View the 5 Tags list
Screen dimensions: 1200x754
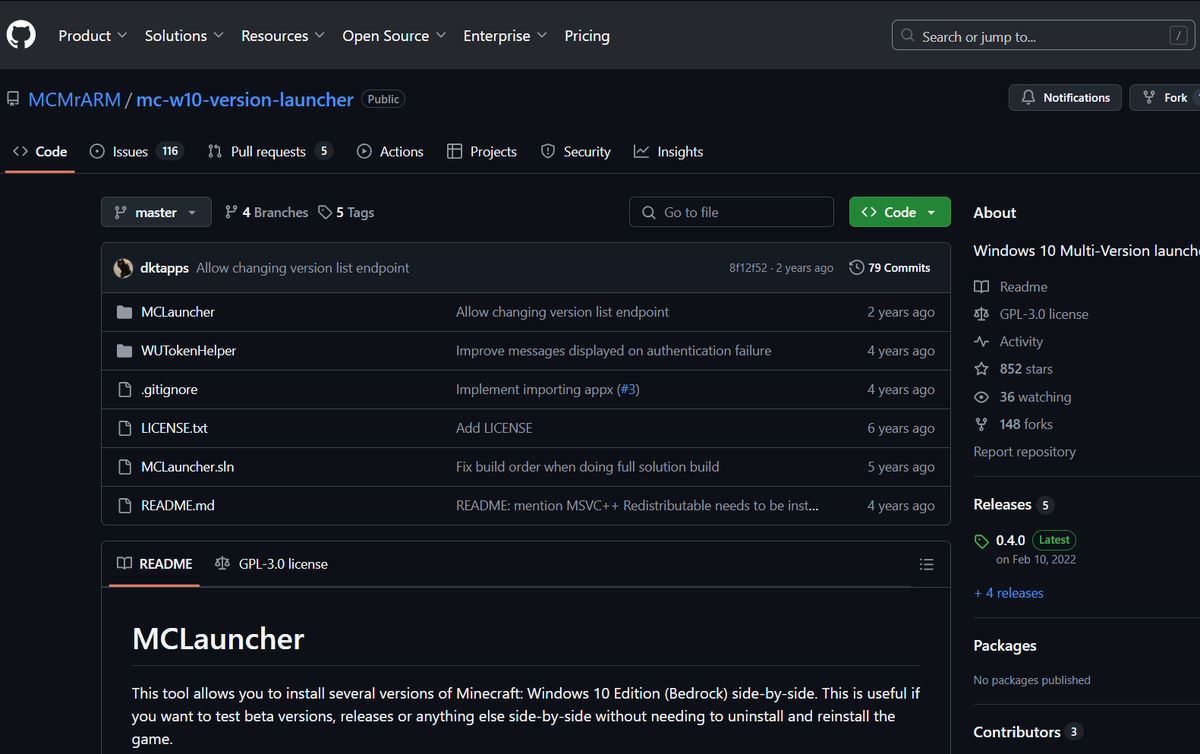point(346,212)
